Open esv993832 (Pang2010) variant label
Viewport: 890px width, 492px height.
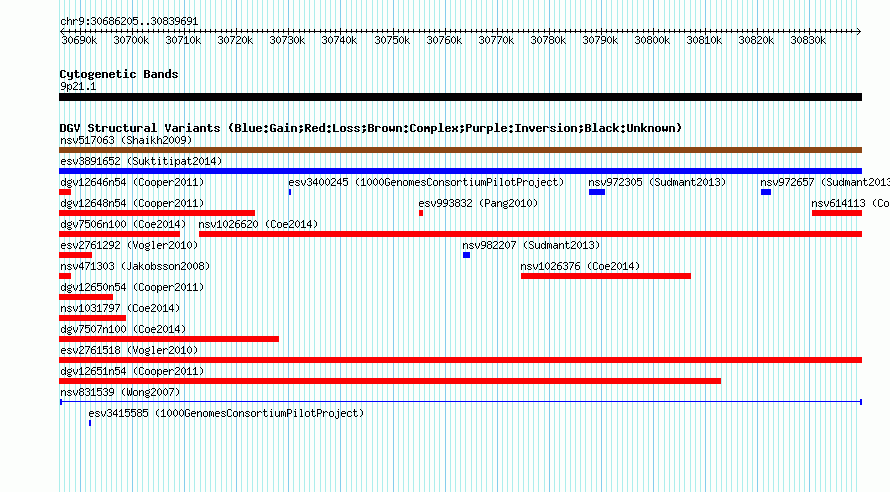(478, 203)
